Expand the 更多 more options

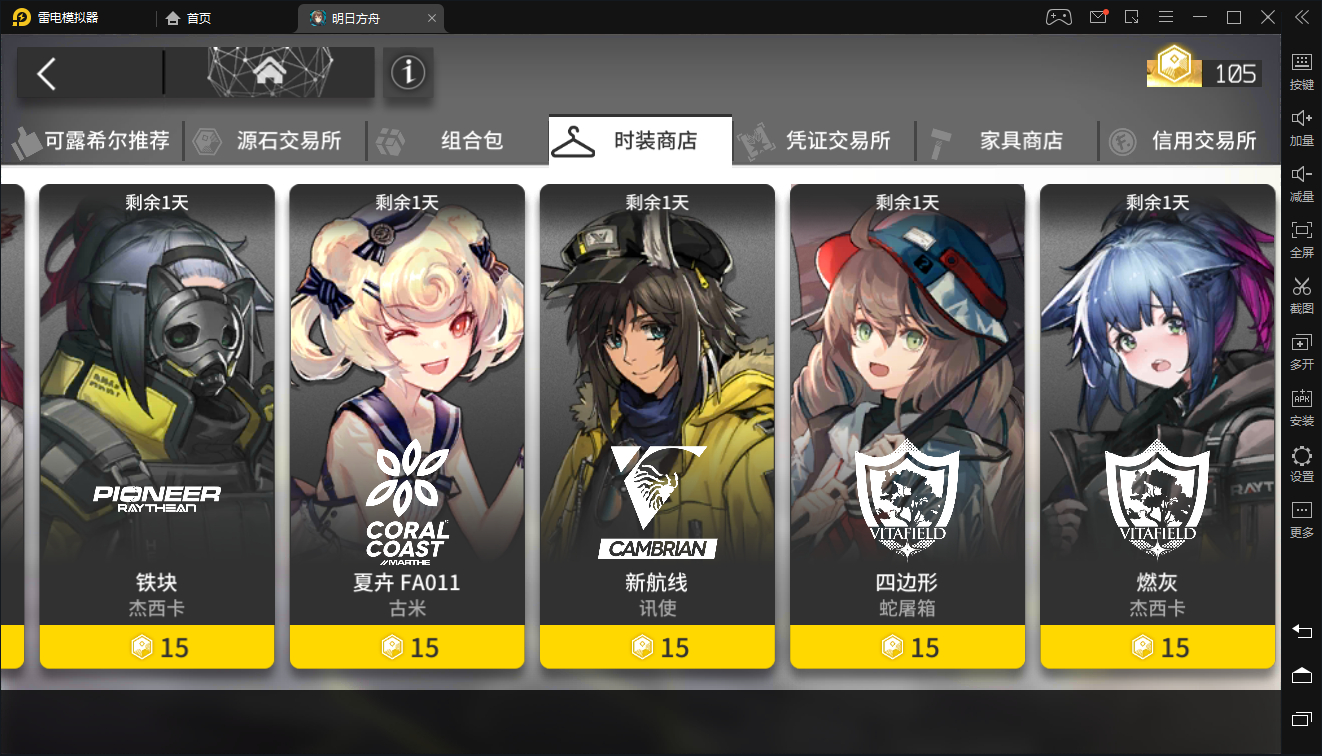click(1301, 519)
